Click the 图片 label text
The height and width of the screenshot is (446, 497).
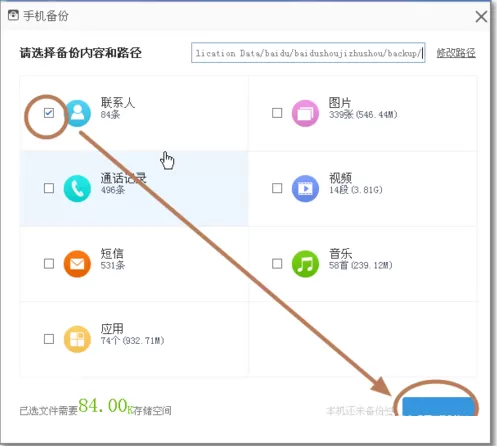coord(340,103)
